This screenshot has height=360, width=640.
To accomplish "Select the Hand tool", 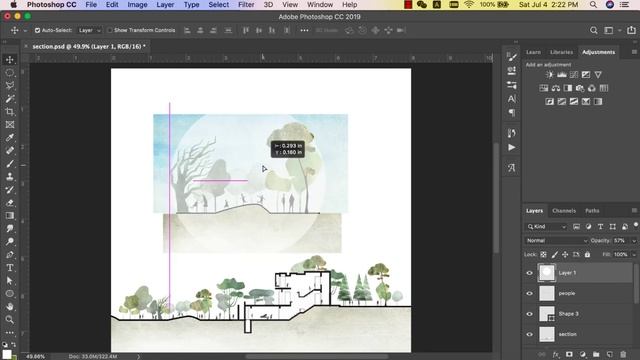I will [10, 307].
